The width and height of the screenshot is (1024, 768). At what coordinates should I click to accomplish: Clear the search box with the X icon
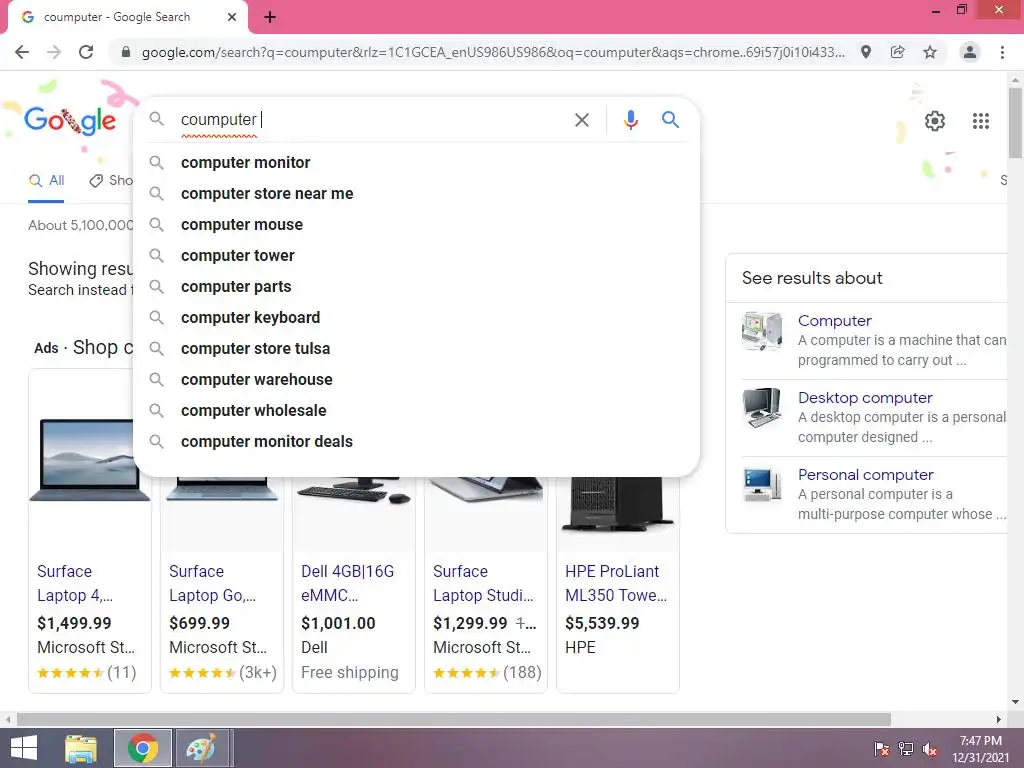click(x=581, y=120)
